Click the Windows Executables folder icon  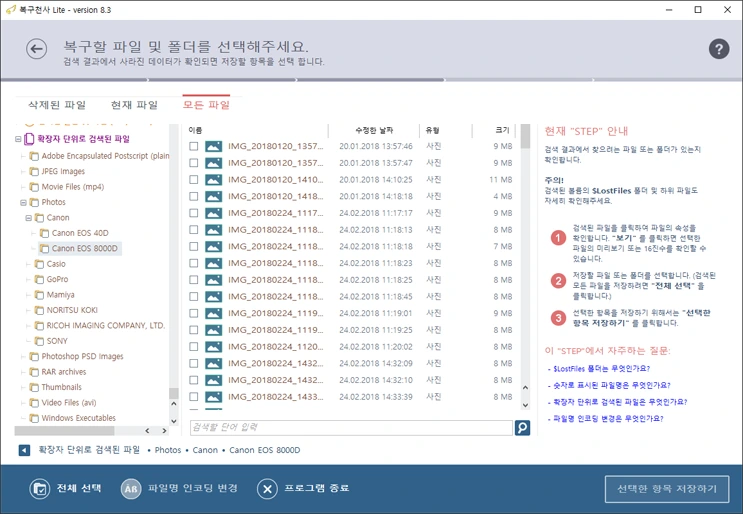click(x=34, y=418)
